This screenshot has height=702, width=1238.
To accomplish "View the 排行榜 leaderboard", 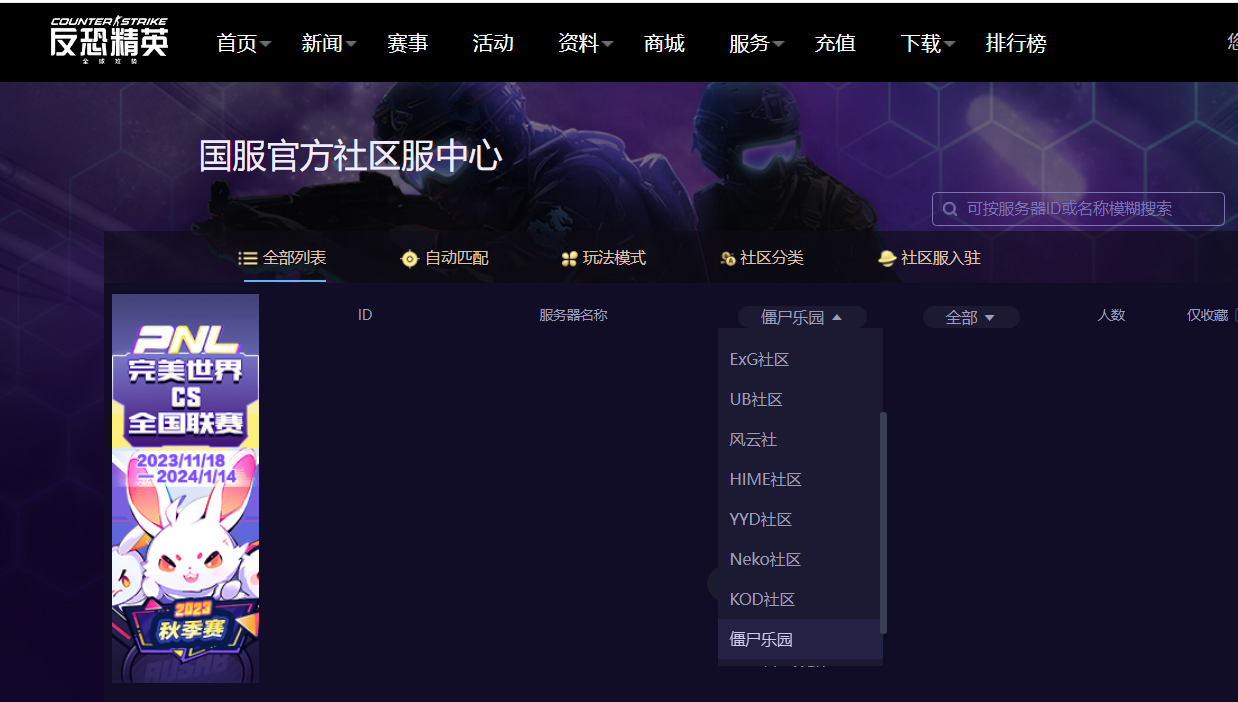I will (1016, 43).
